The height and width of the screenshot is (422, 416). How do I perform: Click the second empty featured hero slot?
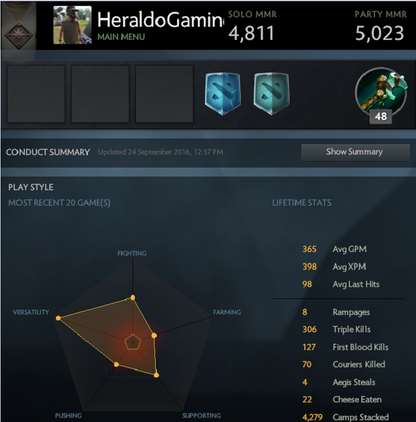coord(100,94)
